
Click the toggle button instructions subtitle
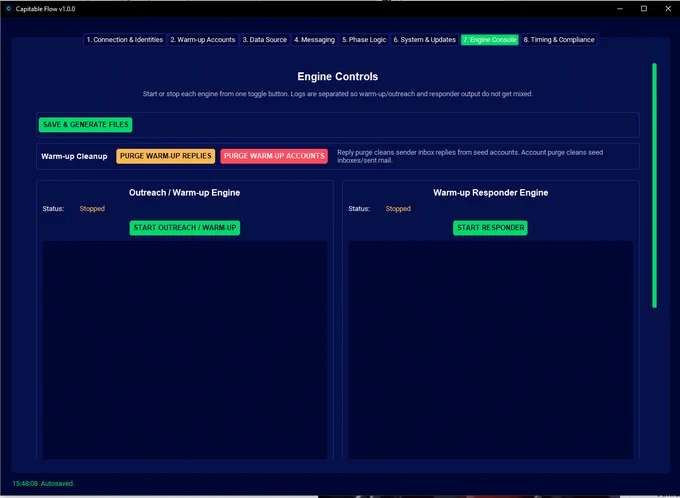click(337, 94)
